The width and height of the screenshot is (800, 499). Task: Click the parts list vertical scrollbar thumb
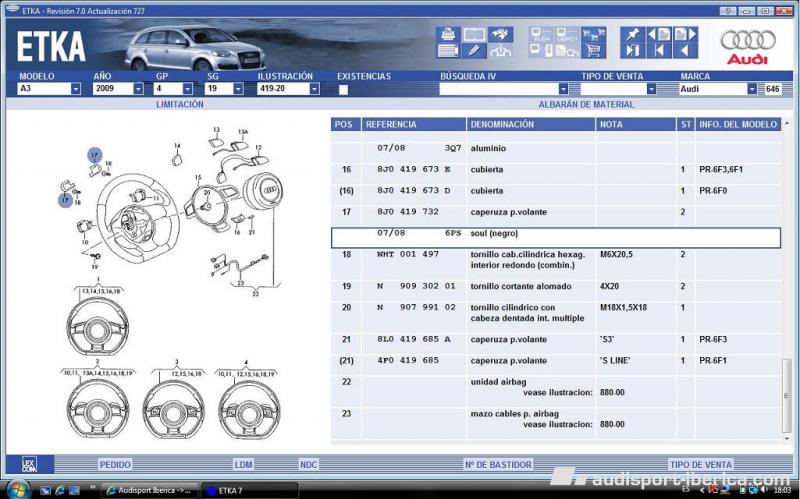click(786, 395)
